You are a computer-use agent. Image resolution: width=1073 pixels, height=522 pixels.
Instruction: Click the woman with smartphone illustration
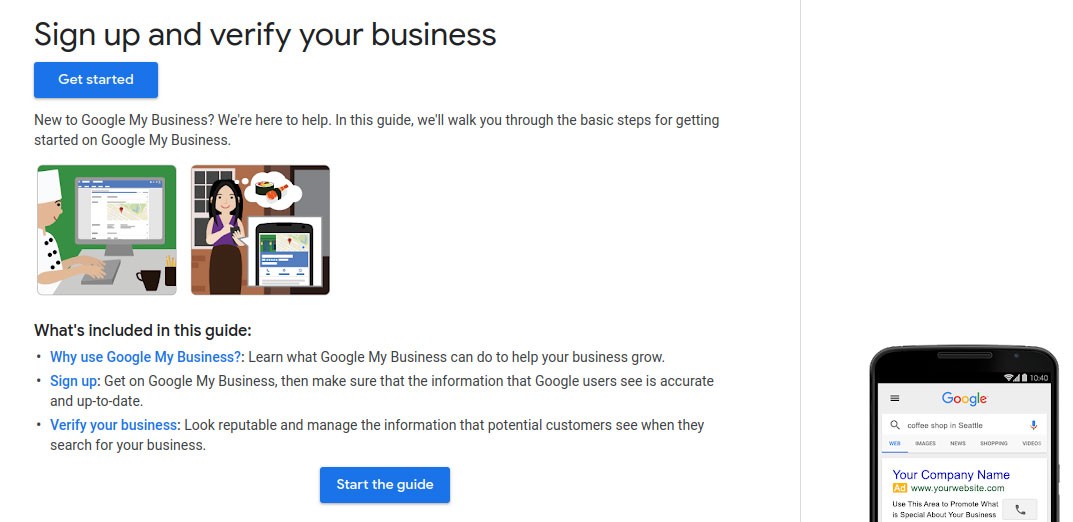tap(260, 230)
